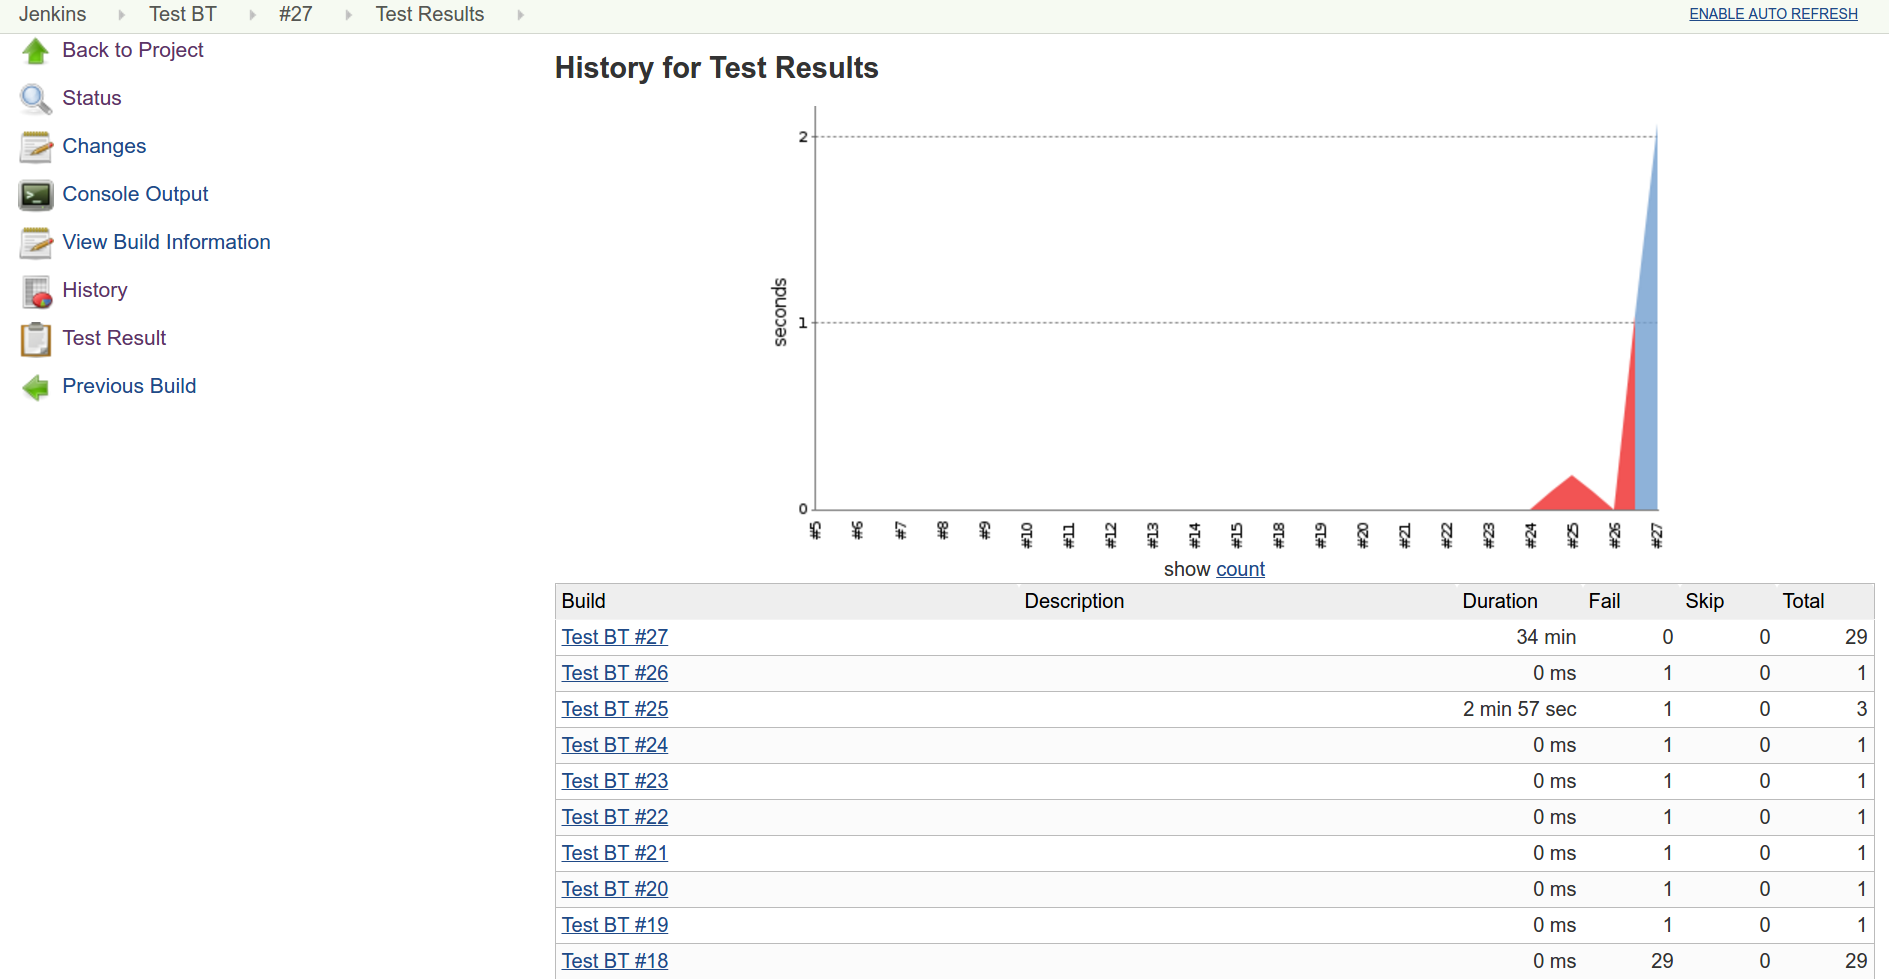The height and width of the screenshot is (979, 1889).
Task: Open build Test BT #25
Action: pyautogui.click(x=615, y=709)
